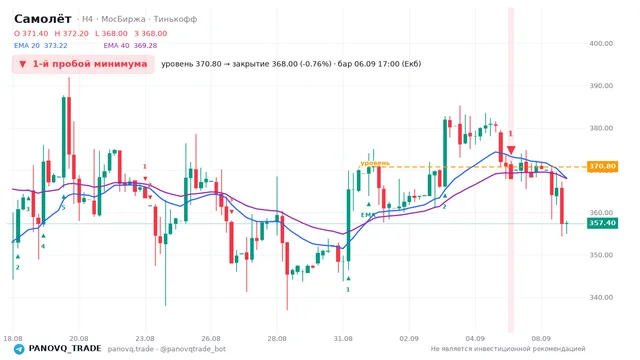Click the 'Не является инвестиционной рекомендацией' disclaimer

508,349
